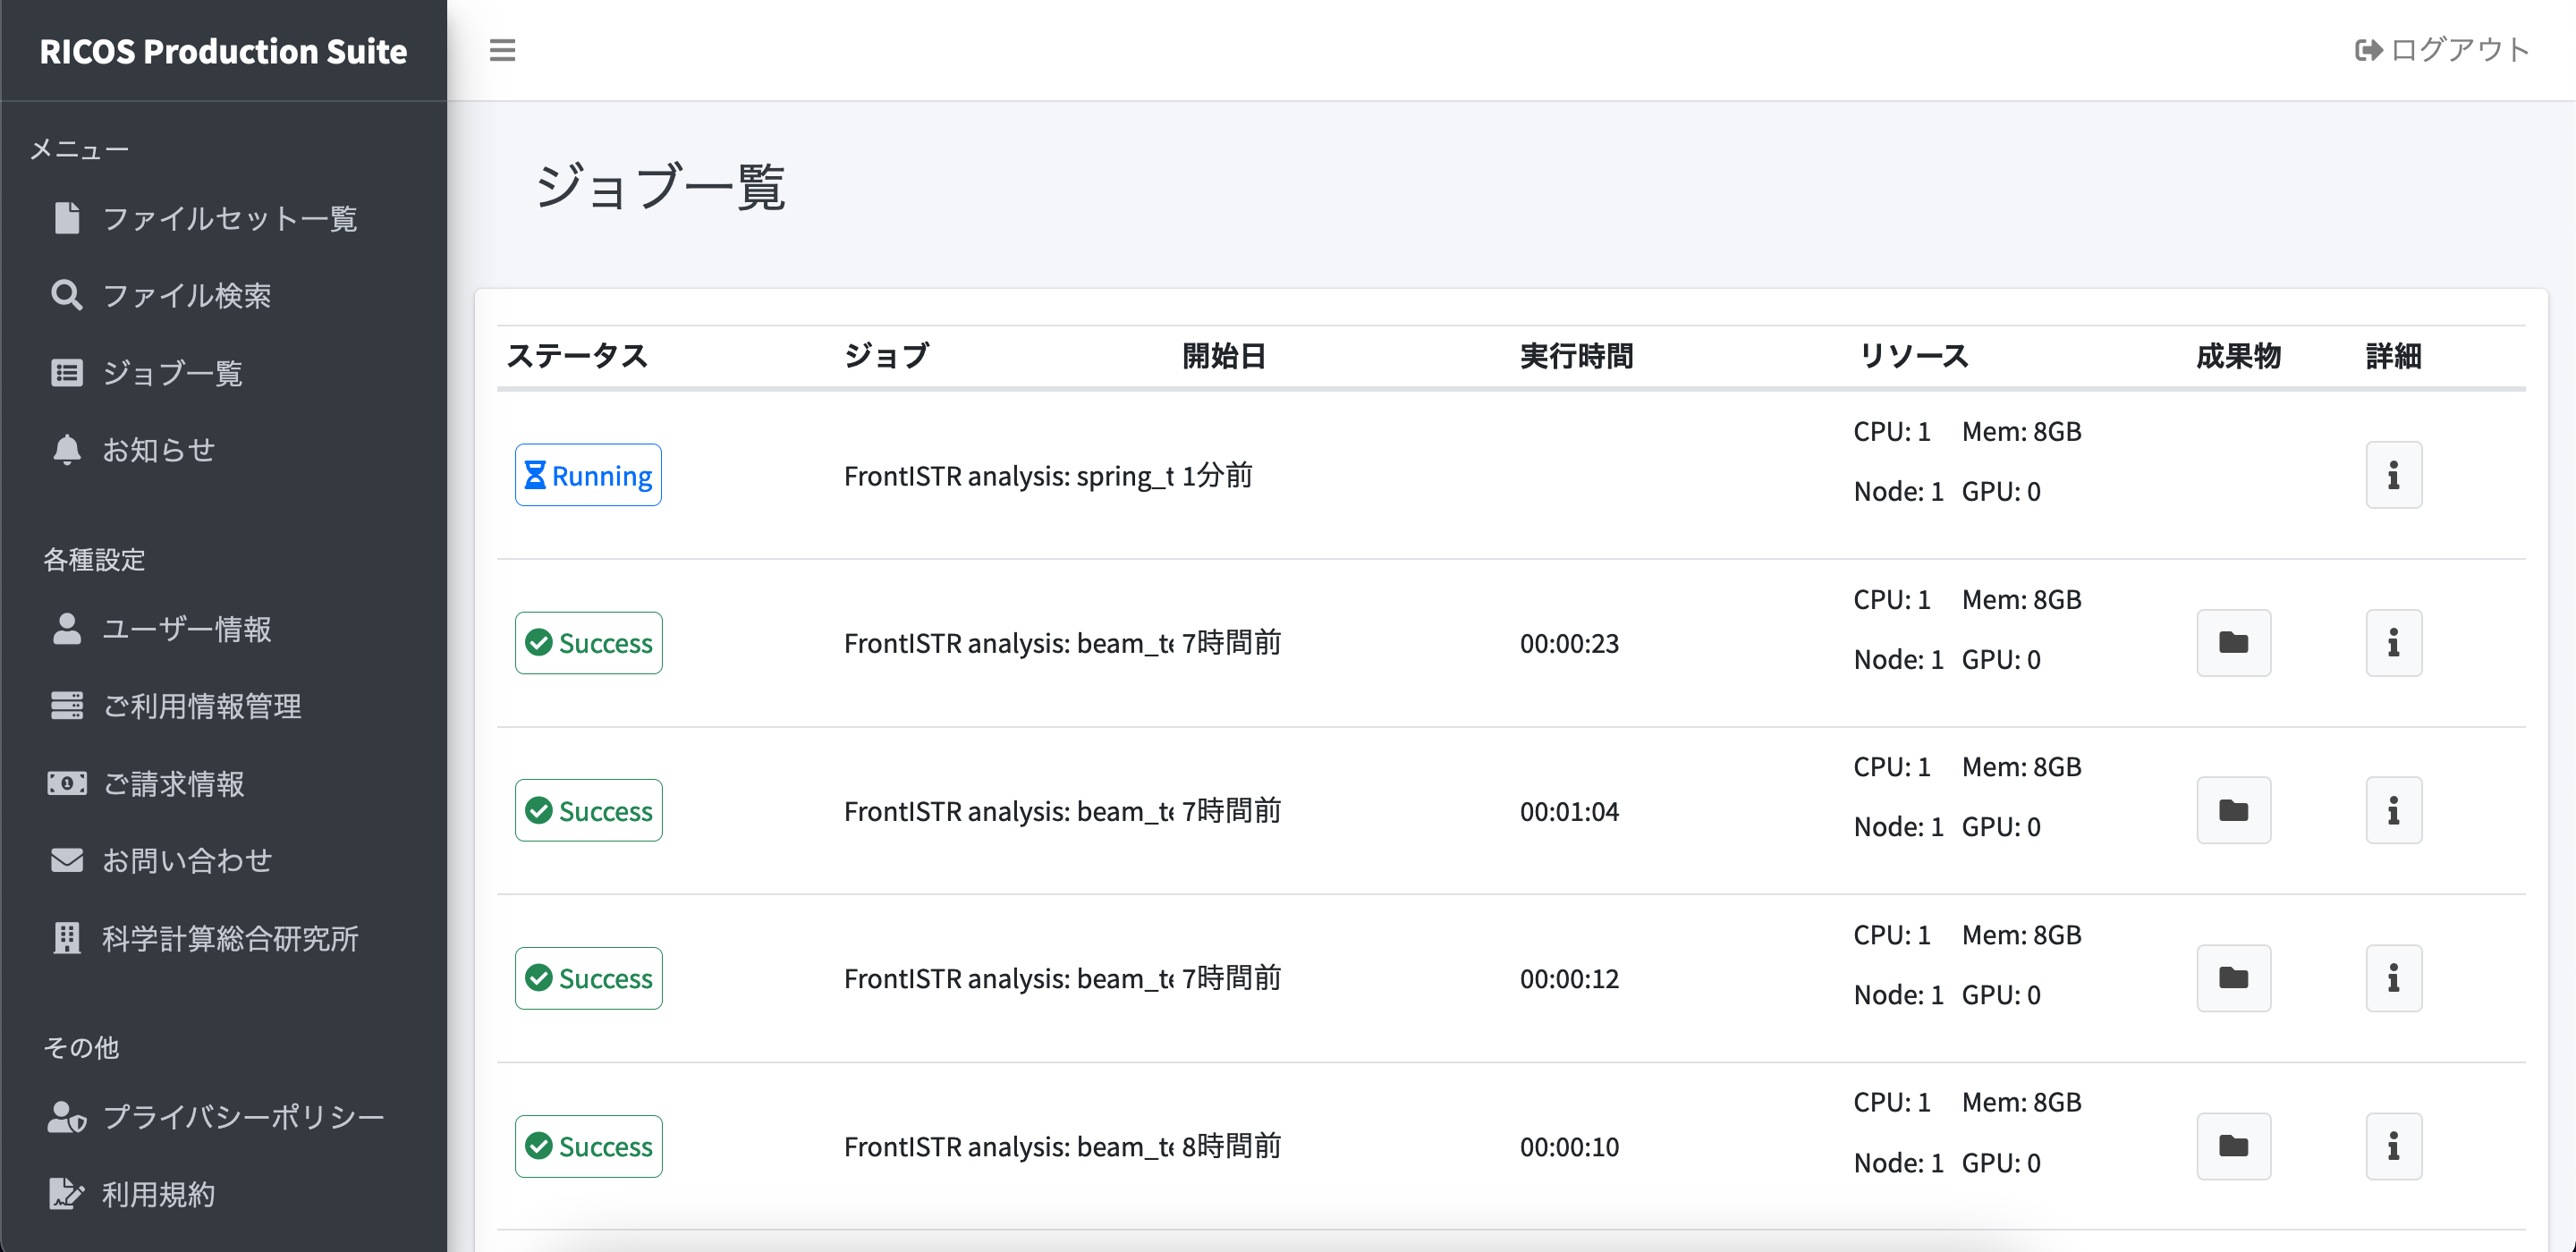Click the money icon for ご請求情報
This screenshot has height=1252, width=2576.
[x=66, y=783]
